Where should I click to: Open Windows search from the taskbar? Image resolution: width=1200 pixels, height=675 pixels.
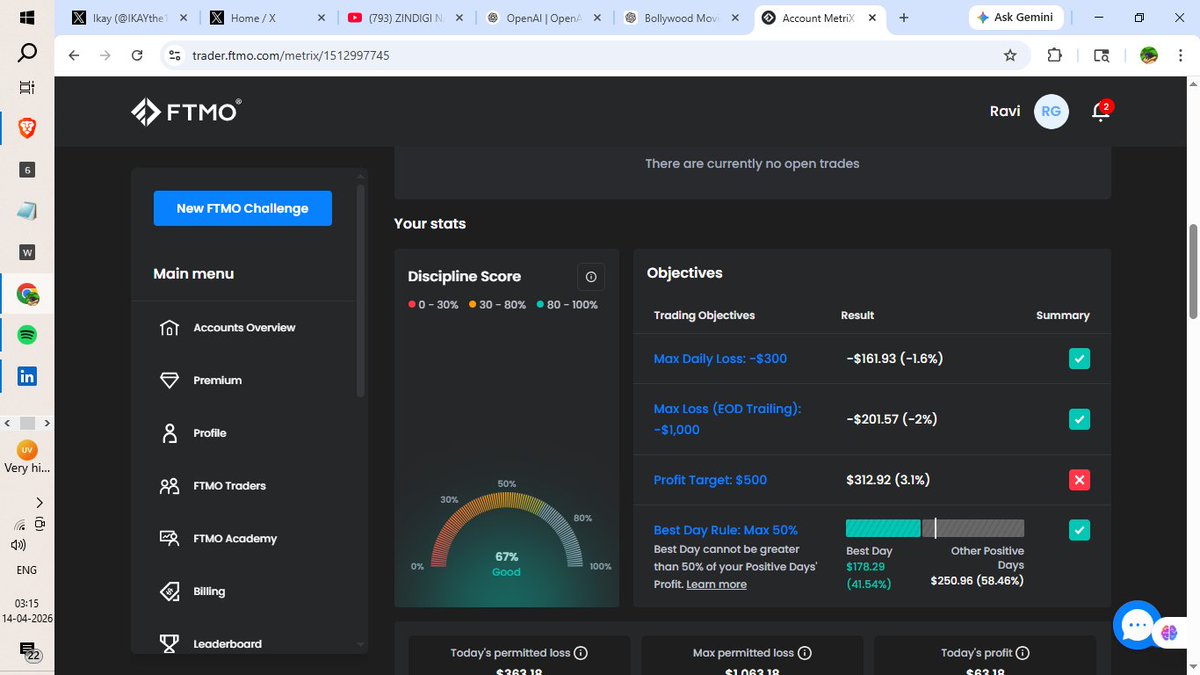point(27,53)
